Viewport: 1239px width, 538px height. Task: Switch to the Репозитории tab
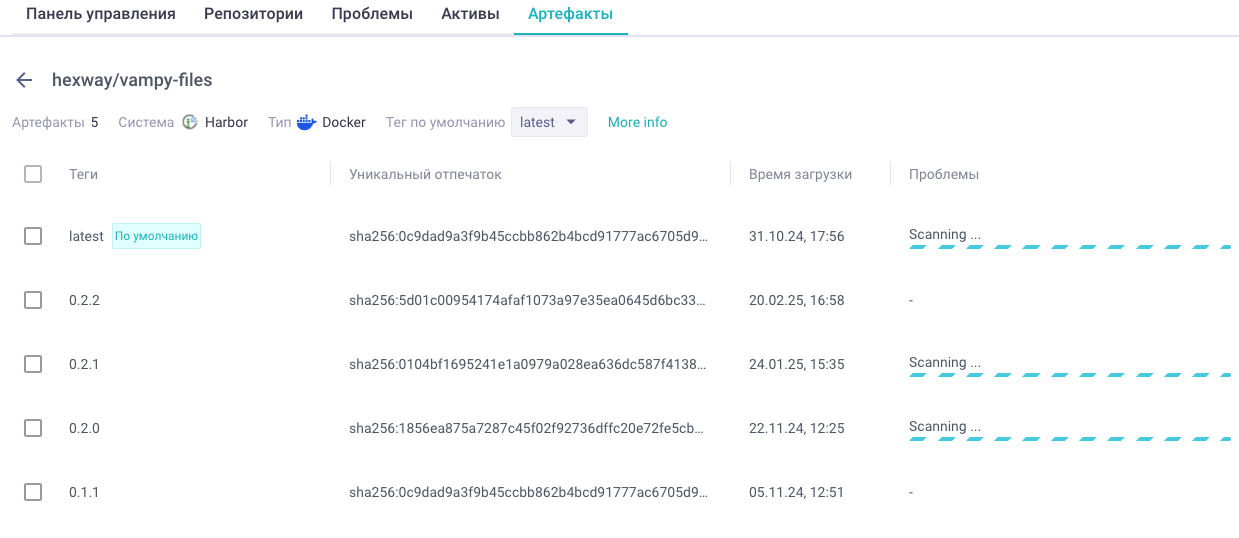[x=253, y=14]
